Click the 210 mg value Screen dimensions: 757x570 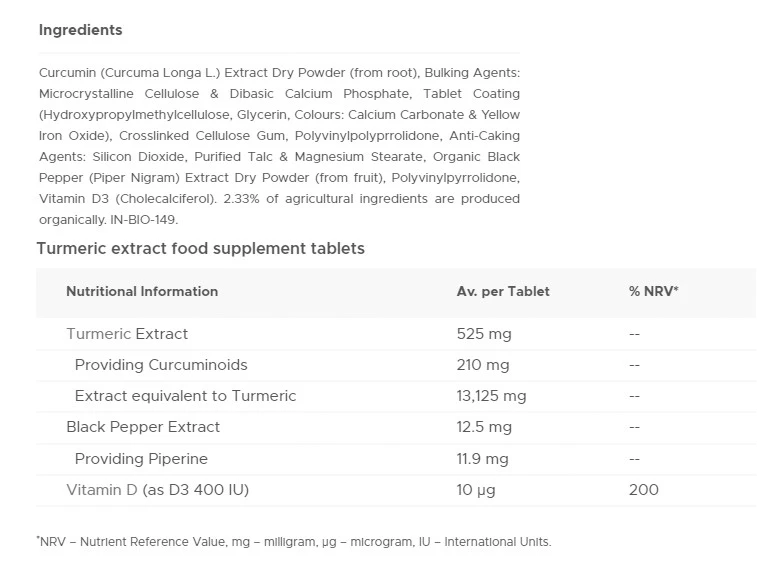click(x=483, y=365)
